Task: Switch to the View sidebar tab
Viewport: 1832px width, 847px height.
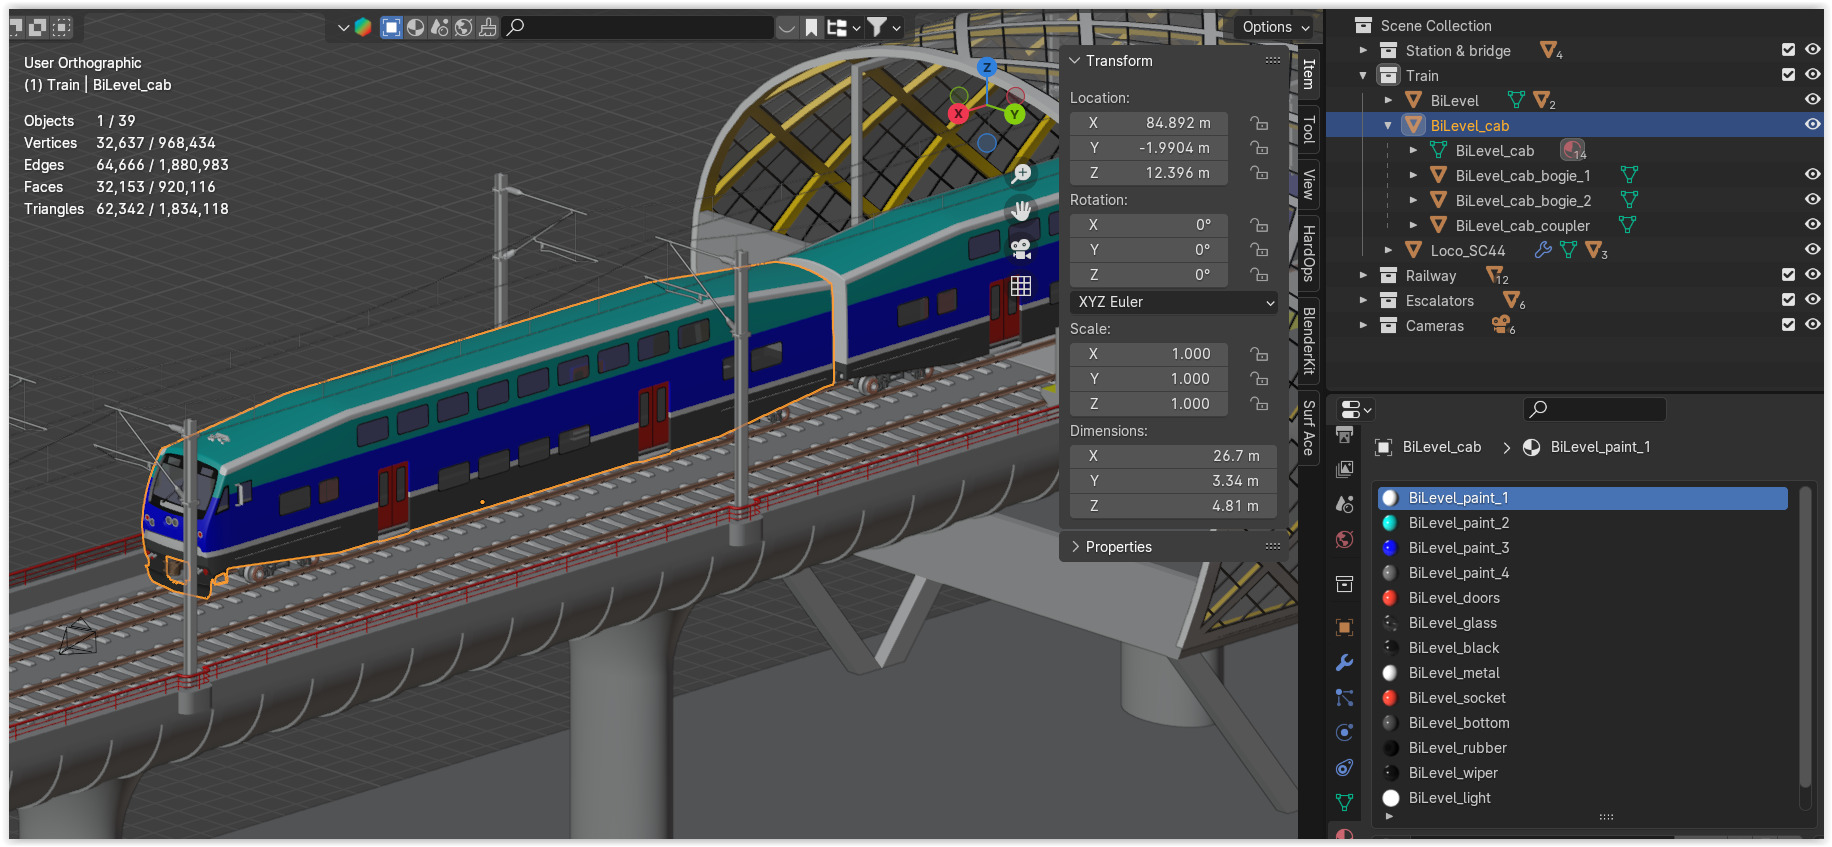Action: [x=1309, y=184]
